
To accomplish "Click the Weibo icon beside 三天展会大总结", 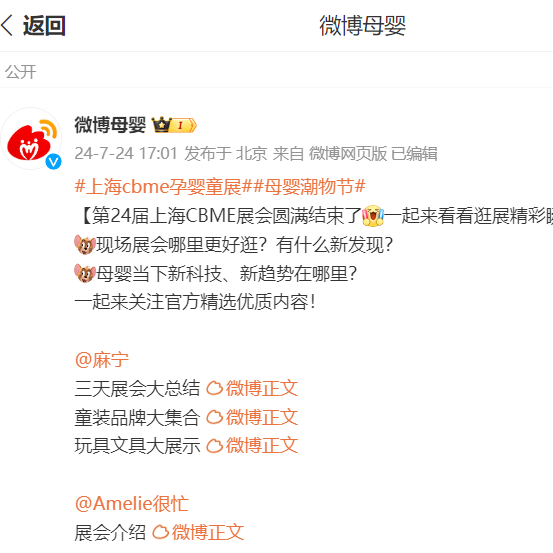I will coord(214,388).
